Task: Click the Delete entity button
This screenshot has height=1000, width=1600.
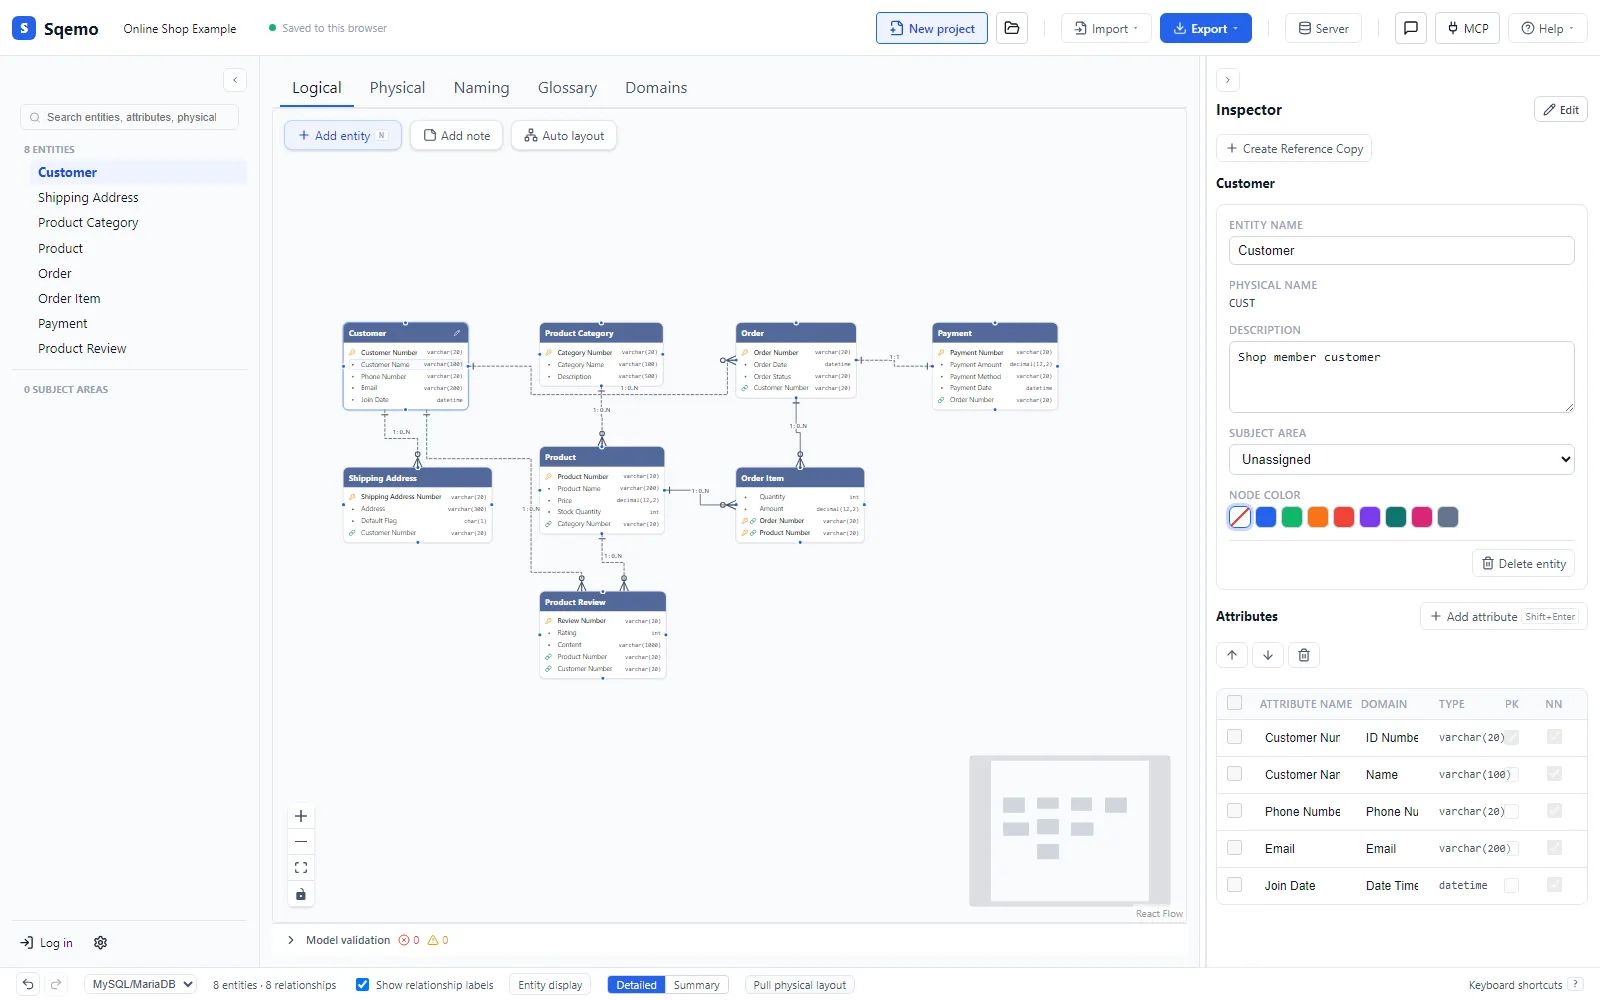Action: click(1523, 563)
